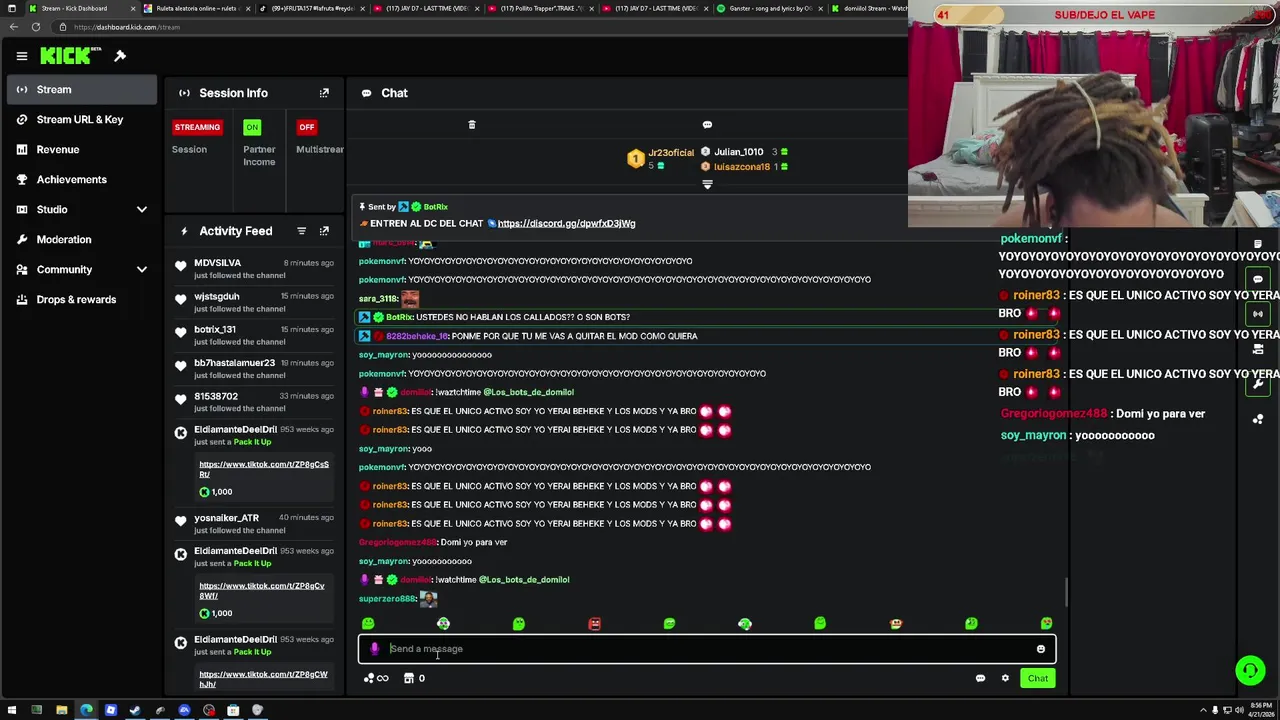Screen dimensions: 1280x720
Task: Pop out the Activity Feed panel
Action: 324,231
